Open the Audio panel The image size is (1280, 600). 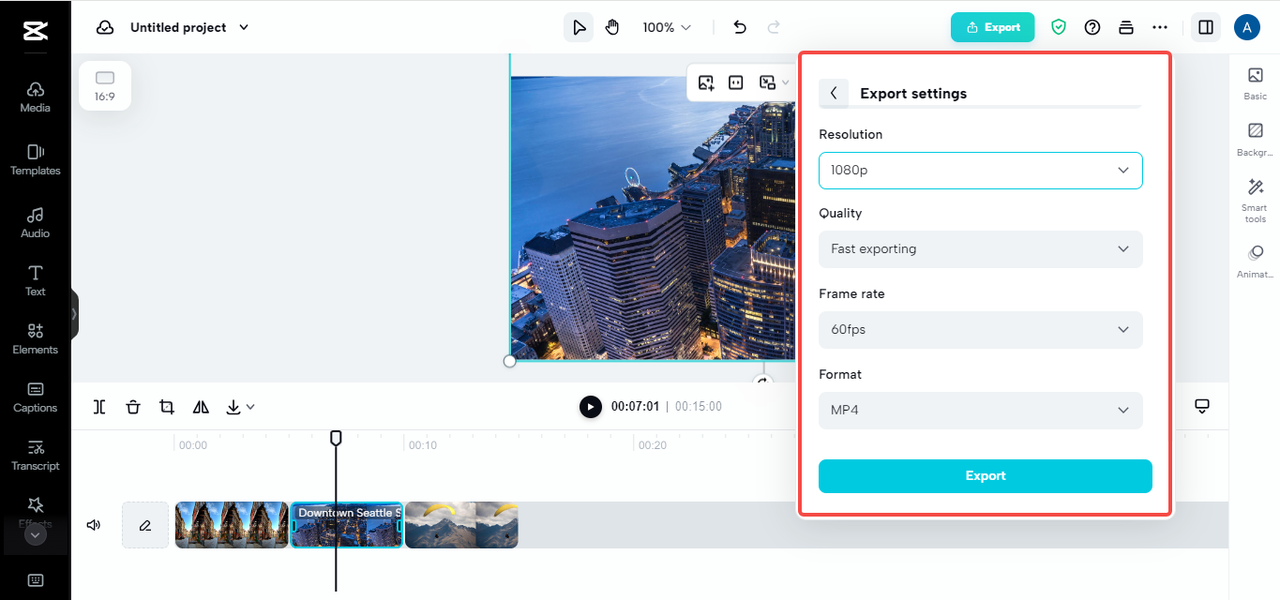35,223
